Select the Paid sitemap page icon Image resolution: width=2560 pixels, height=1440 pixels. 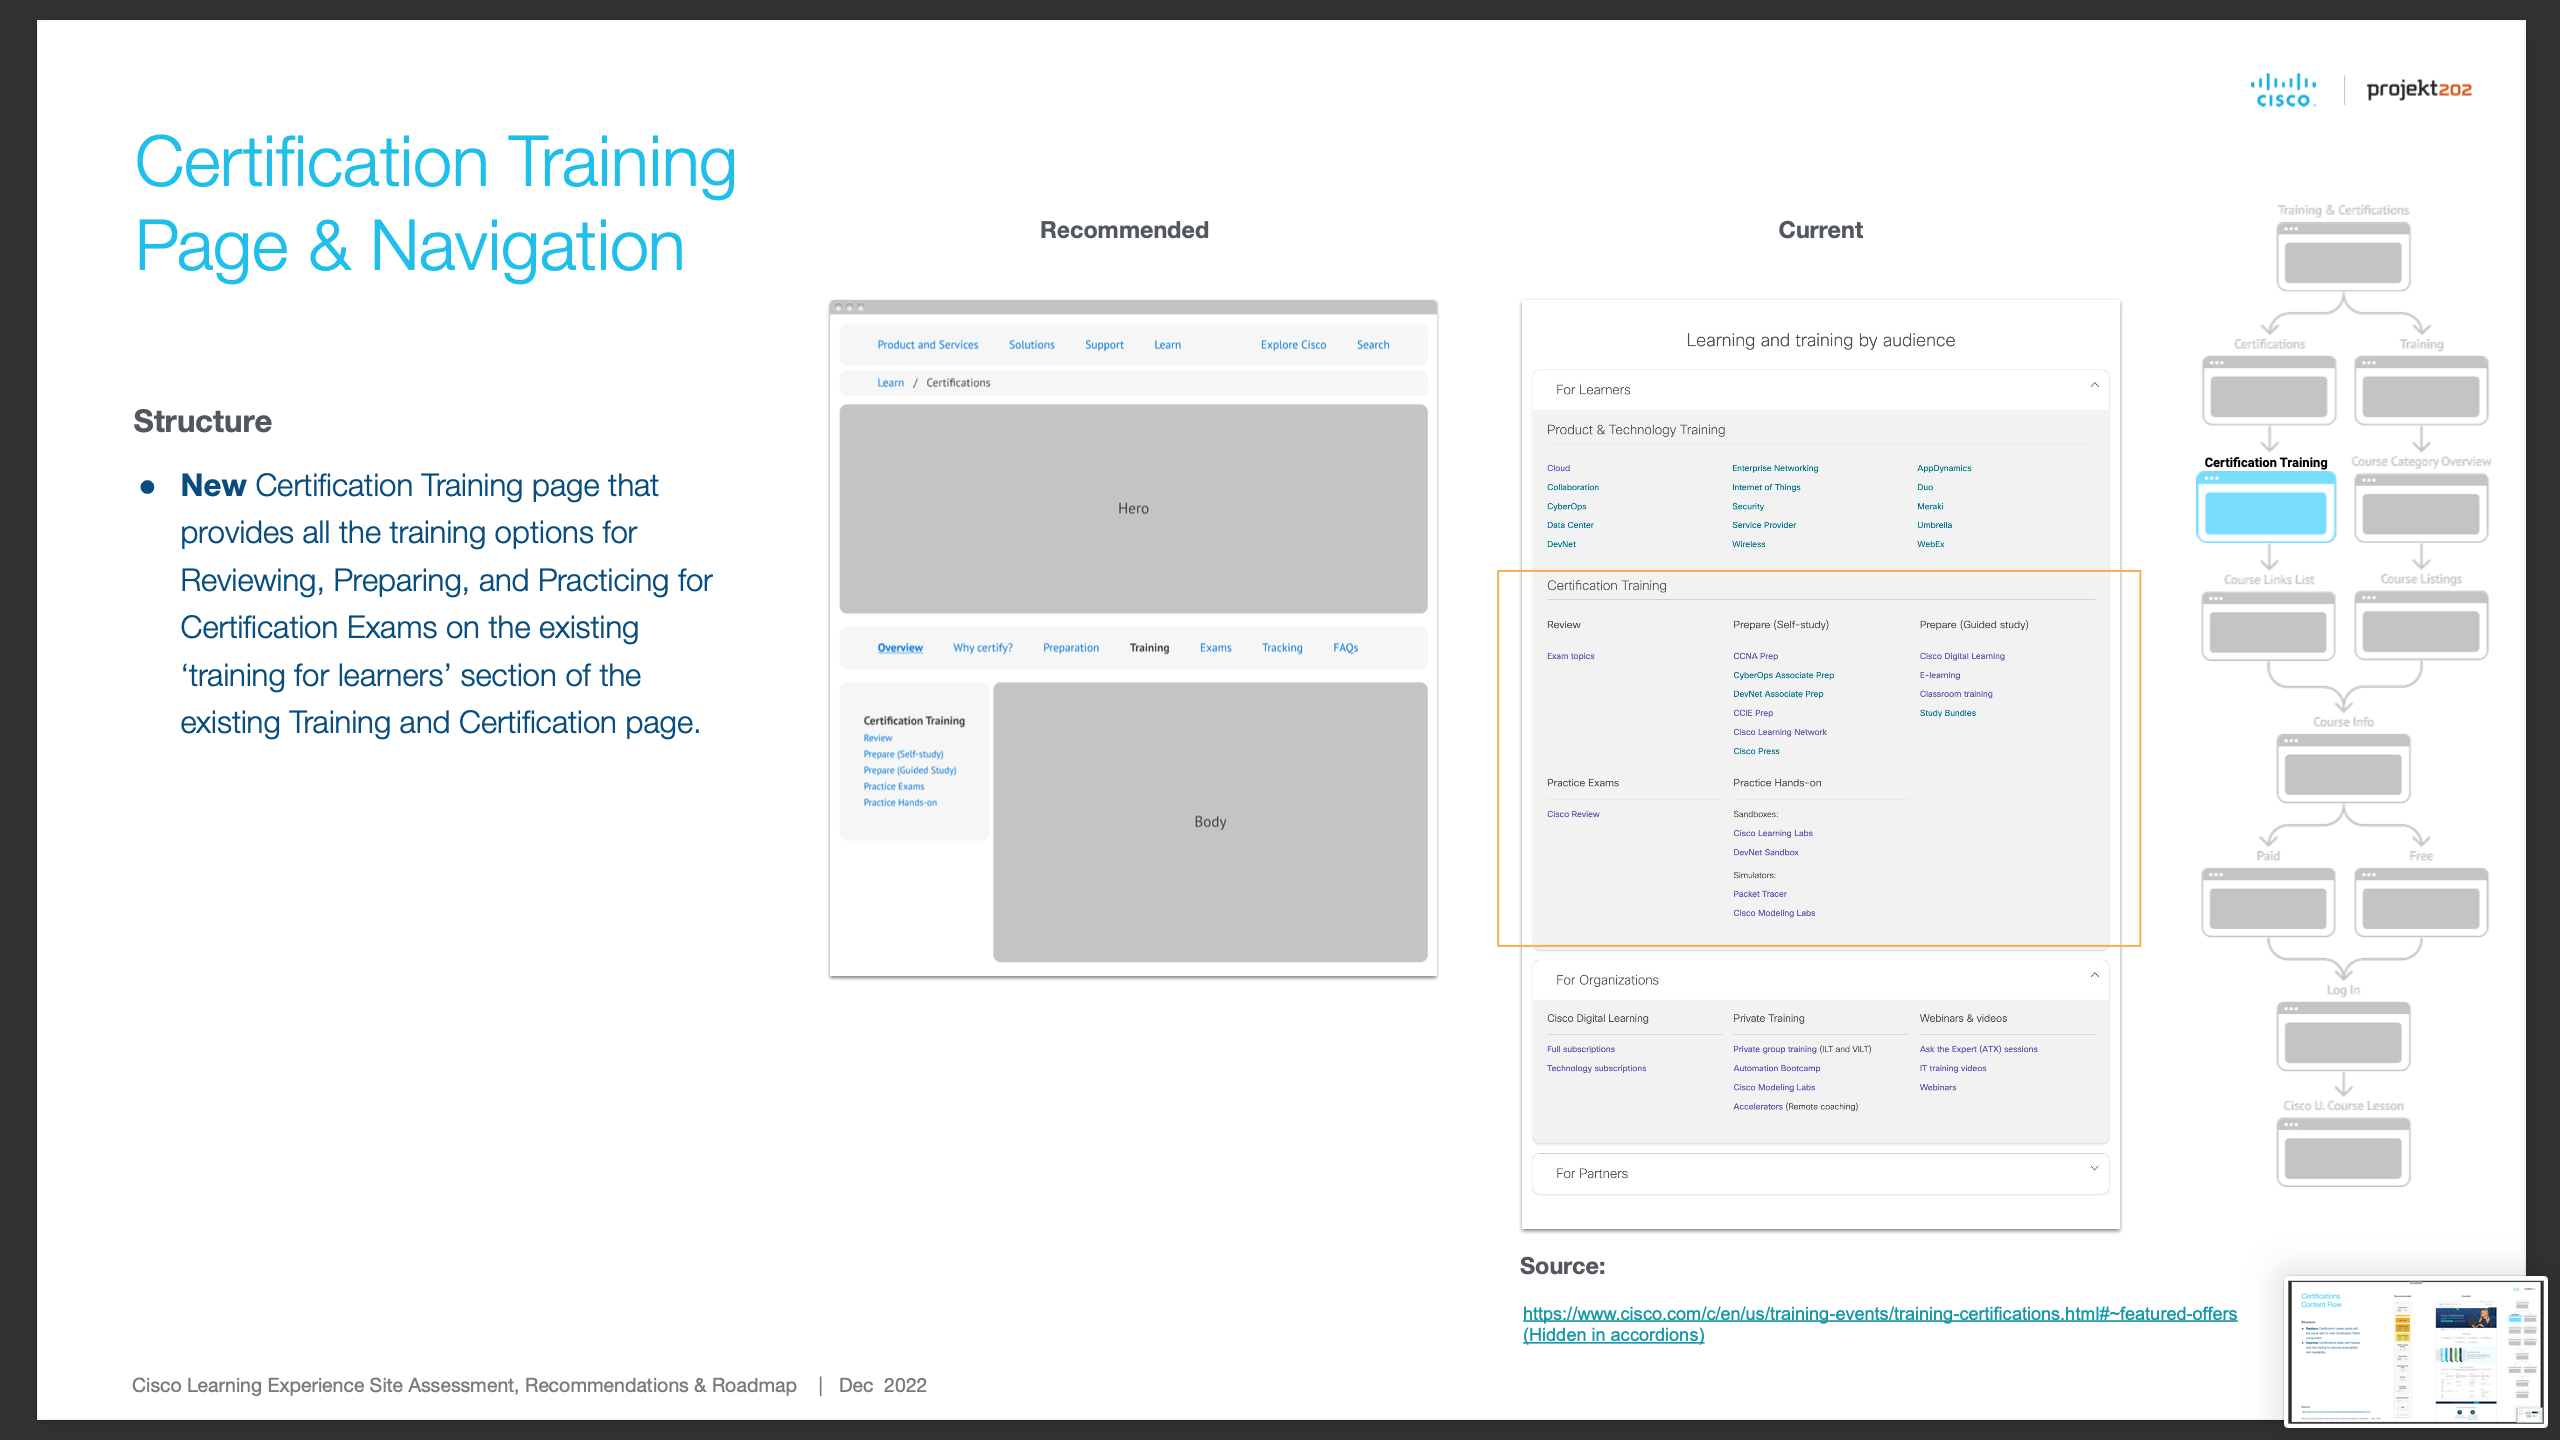[2268, 902]
